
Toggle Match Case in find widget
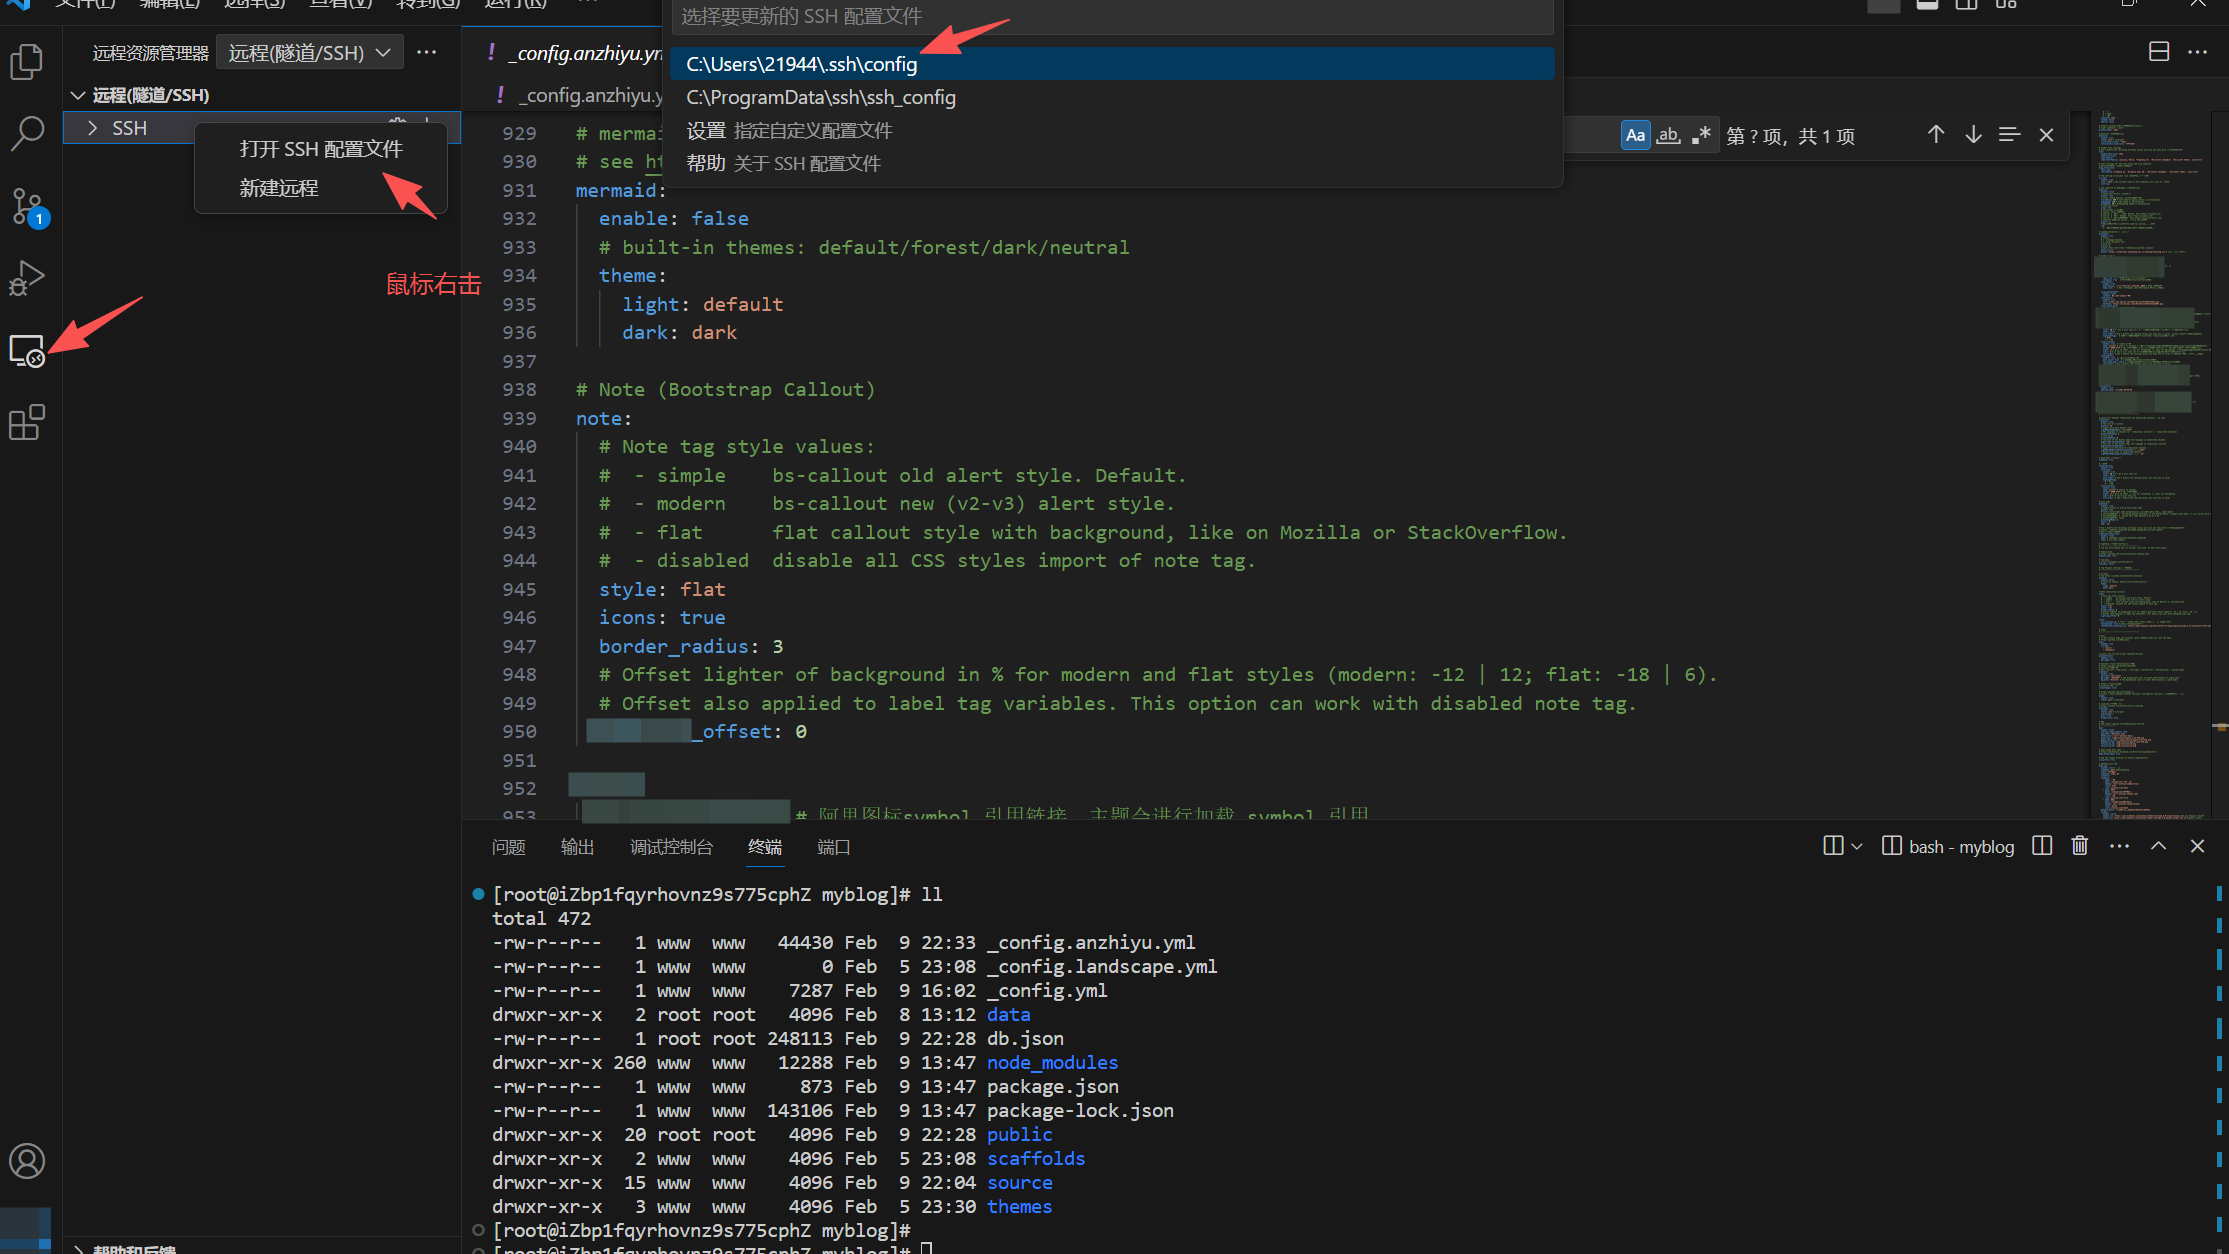[x=1635, y=135]
